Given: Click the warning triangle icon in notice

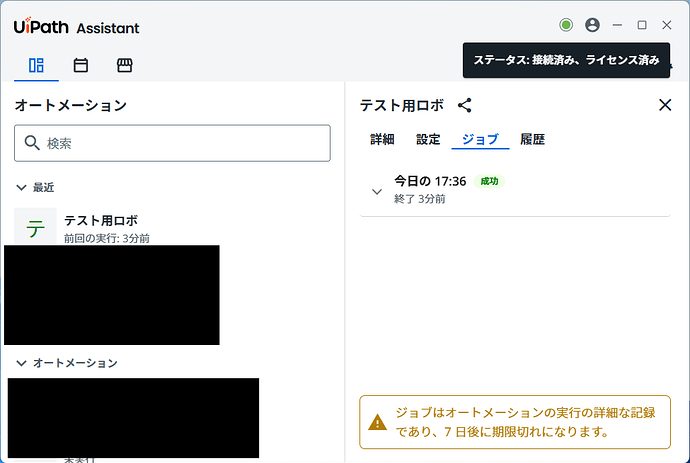Looking at the screenshot, I should (x=377, y=423).
